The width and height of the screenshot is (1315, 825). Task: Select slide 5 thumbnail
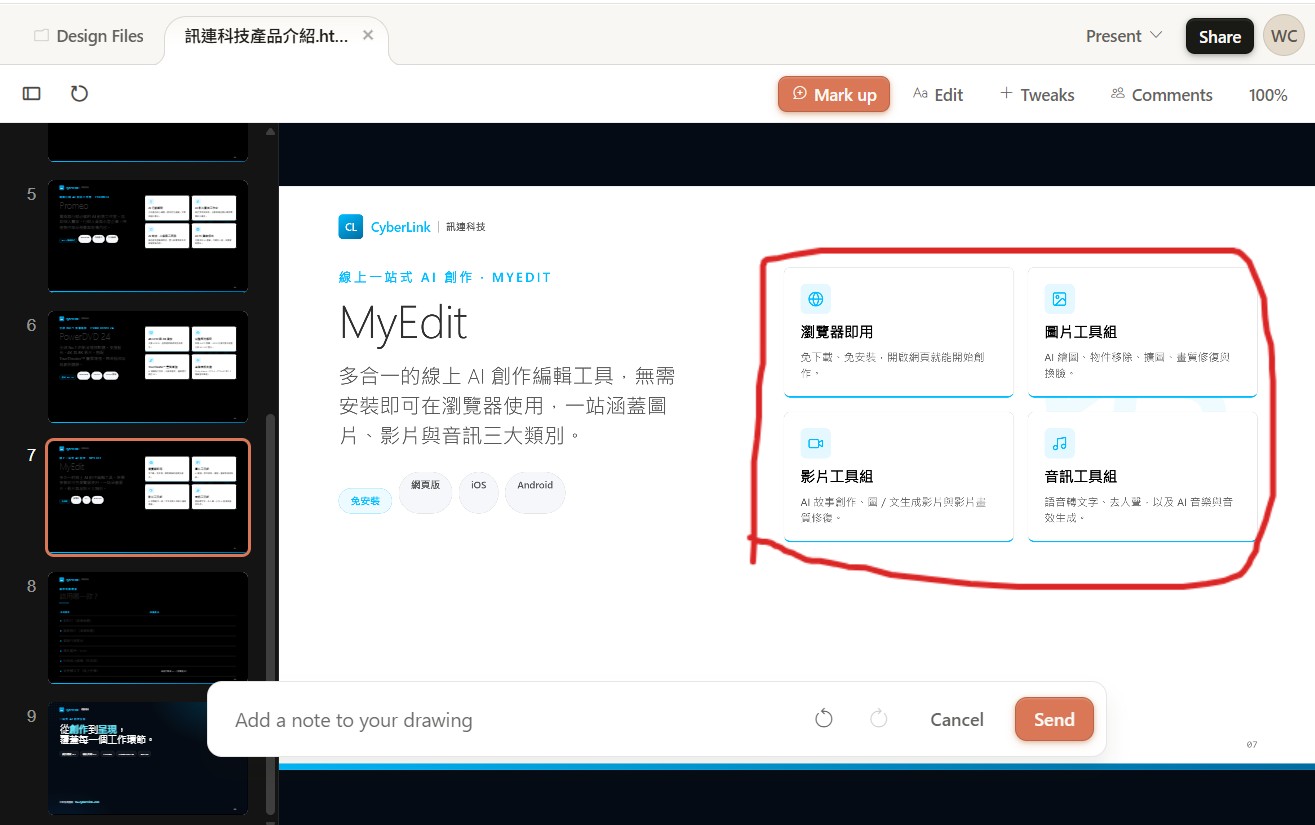148,235
